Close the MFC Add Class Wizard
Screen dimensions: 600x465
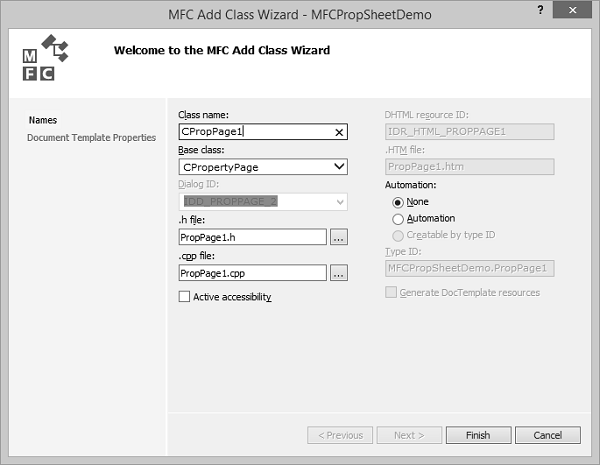point(578,12)
